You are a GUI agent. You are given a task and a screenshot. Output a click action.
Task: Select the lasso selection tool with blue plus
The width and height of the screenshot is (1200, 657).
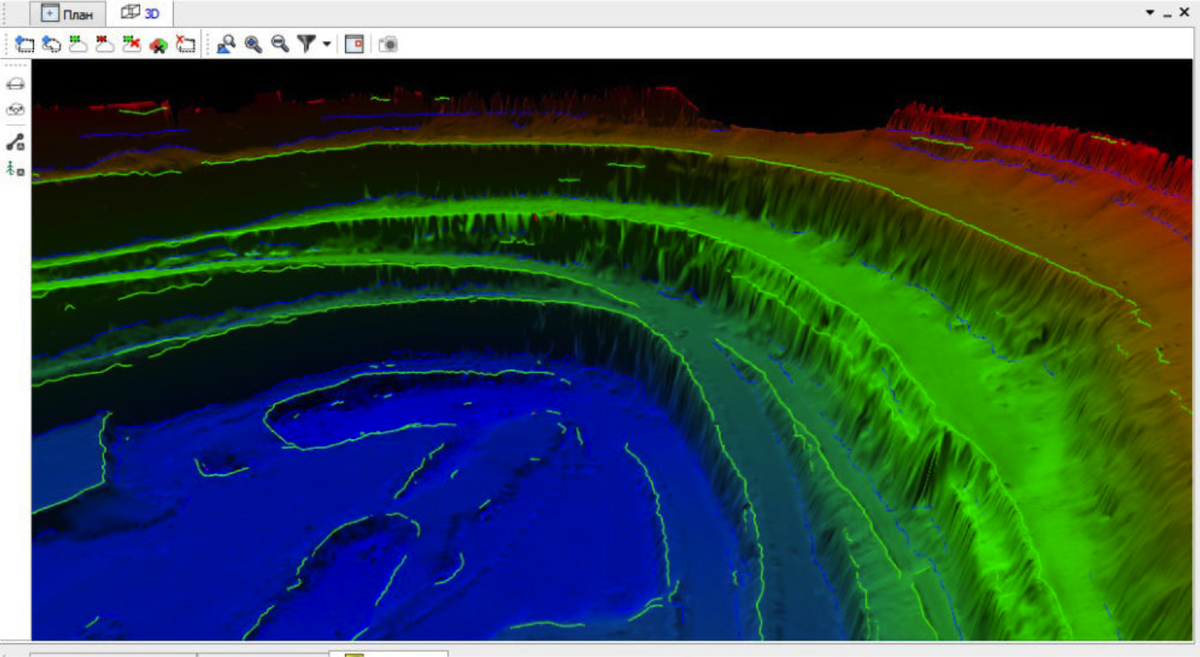point(51,44)
